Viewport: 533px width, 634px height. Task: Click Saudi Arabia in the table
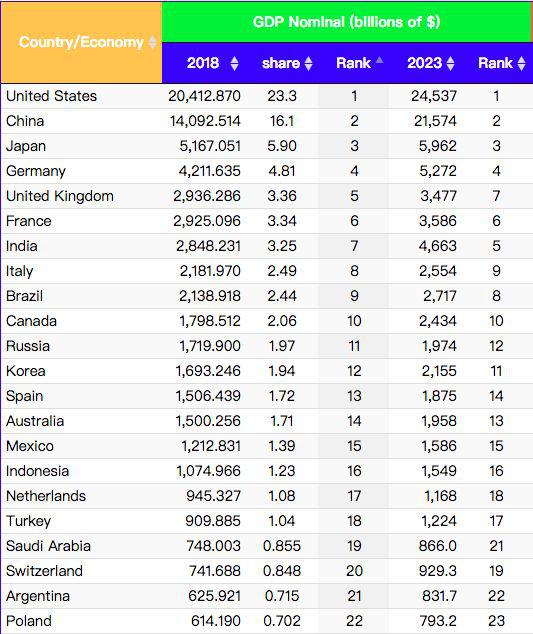point(49,546)
